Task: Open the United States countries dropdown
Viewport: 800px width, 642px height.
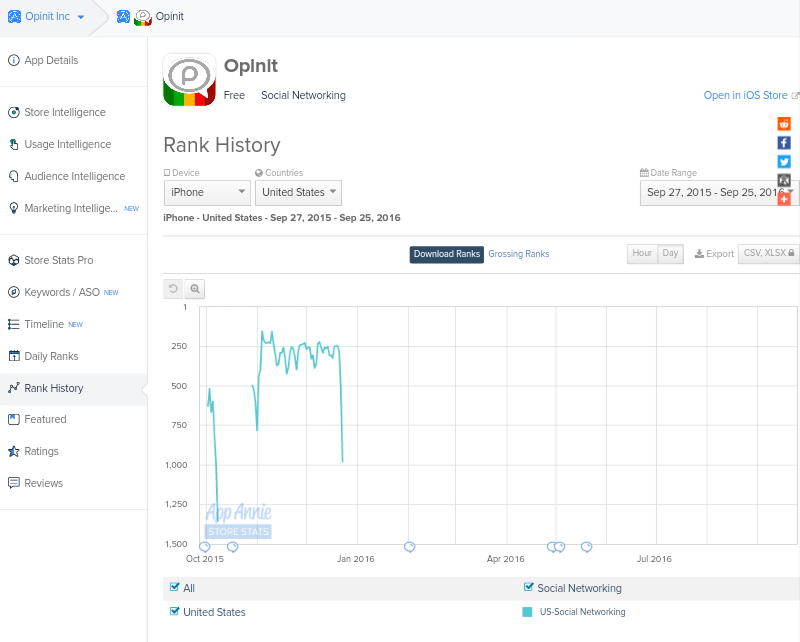Action: [x=298, y=192]
